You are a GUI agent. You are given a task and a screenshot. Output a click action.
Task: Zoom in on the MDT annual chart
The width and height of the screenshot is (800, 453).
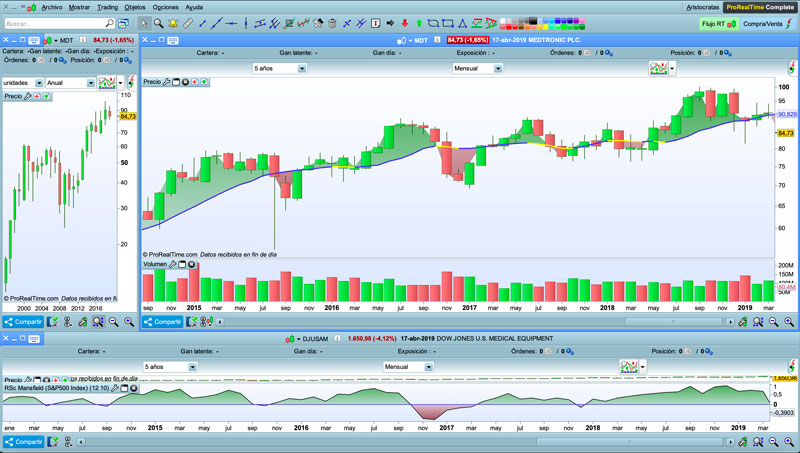point(129,322)
